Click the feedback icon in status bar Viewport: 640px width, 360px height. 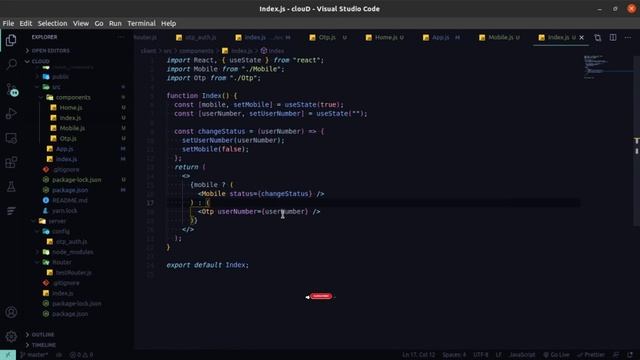[616, 355]
